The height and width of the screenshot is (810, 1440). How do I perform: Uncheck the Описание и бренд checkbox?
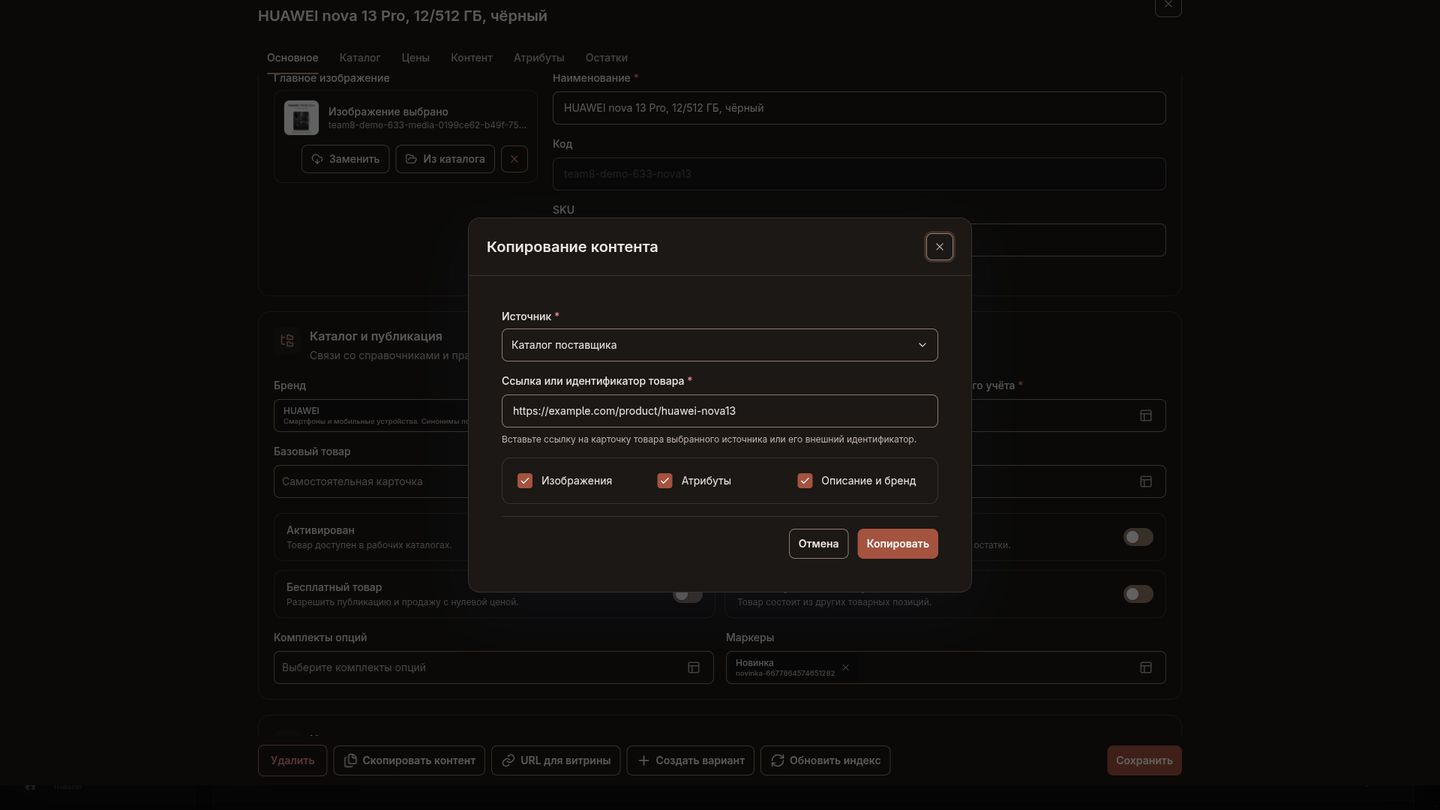[x=805, y=481]
